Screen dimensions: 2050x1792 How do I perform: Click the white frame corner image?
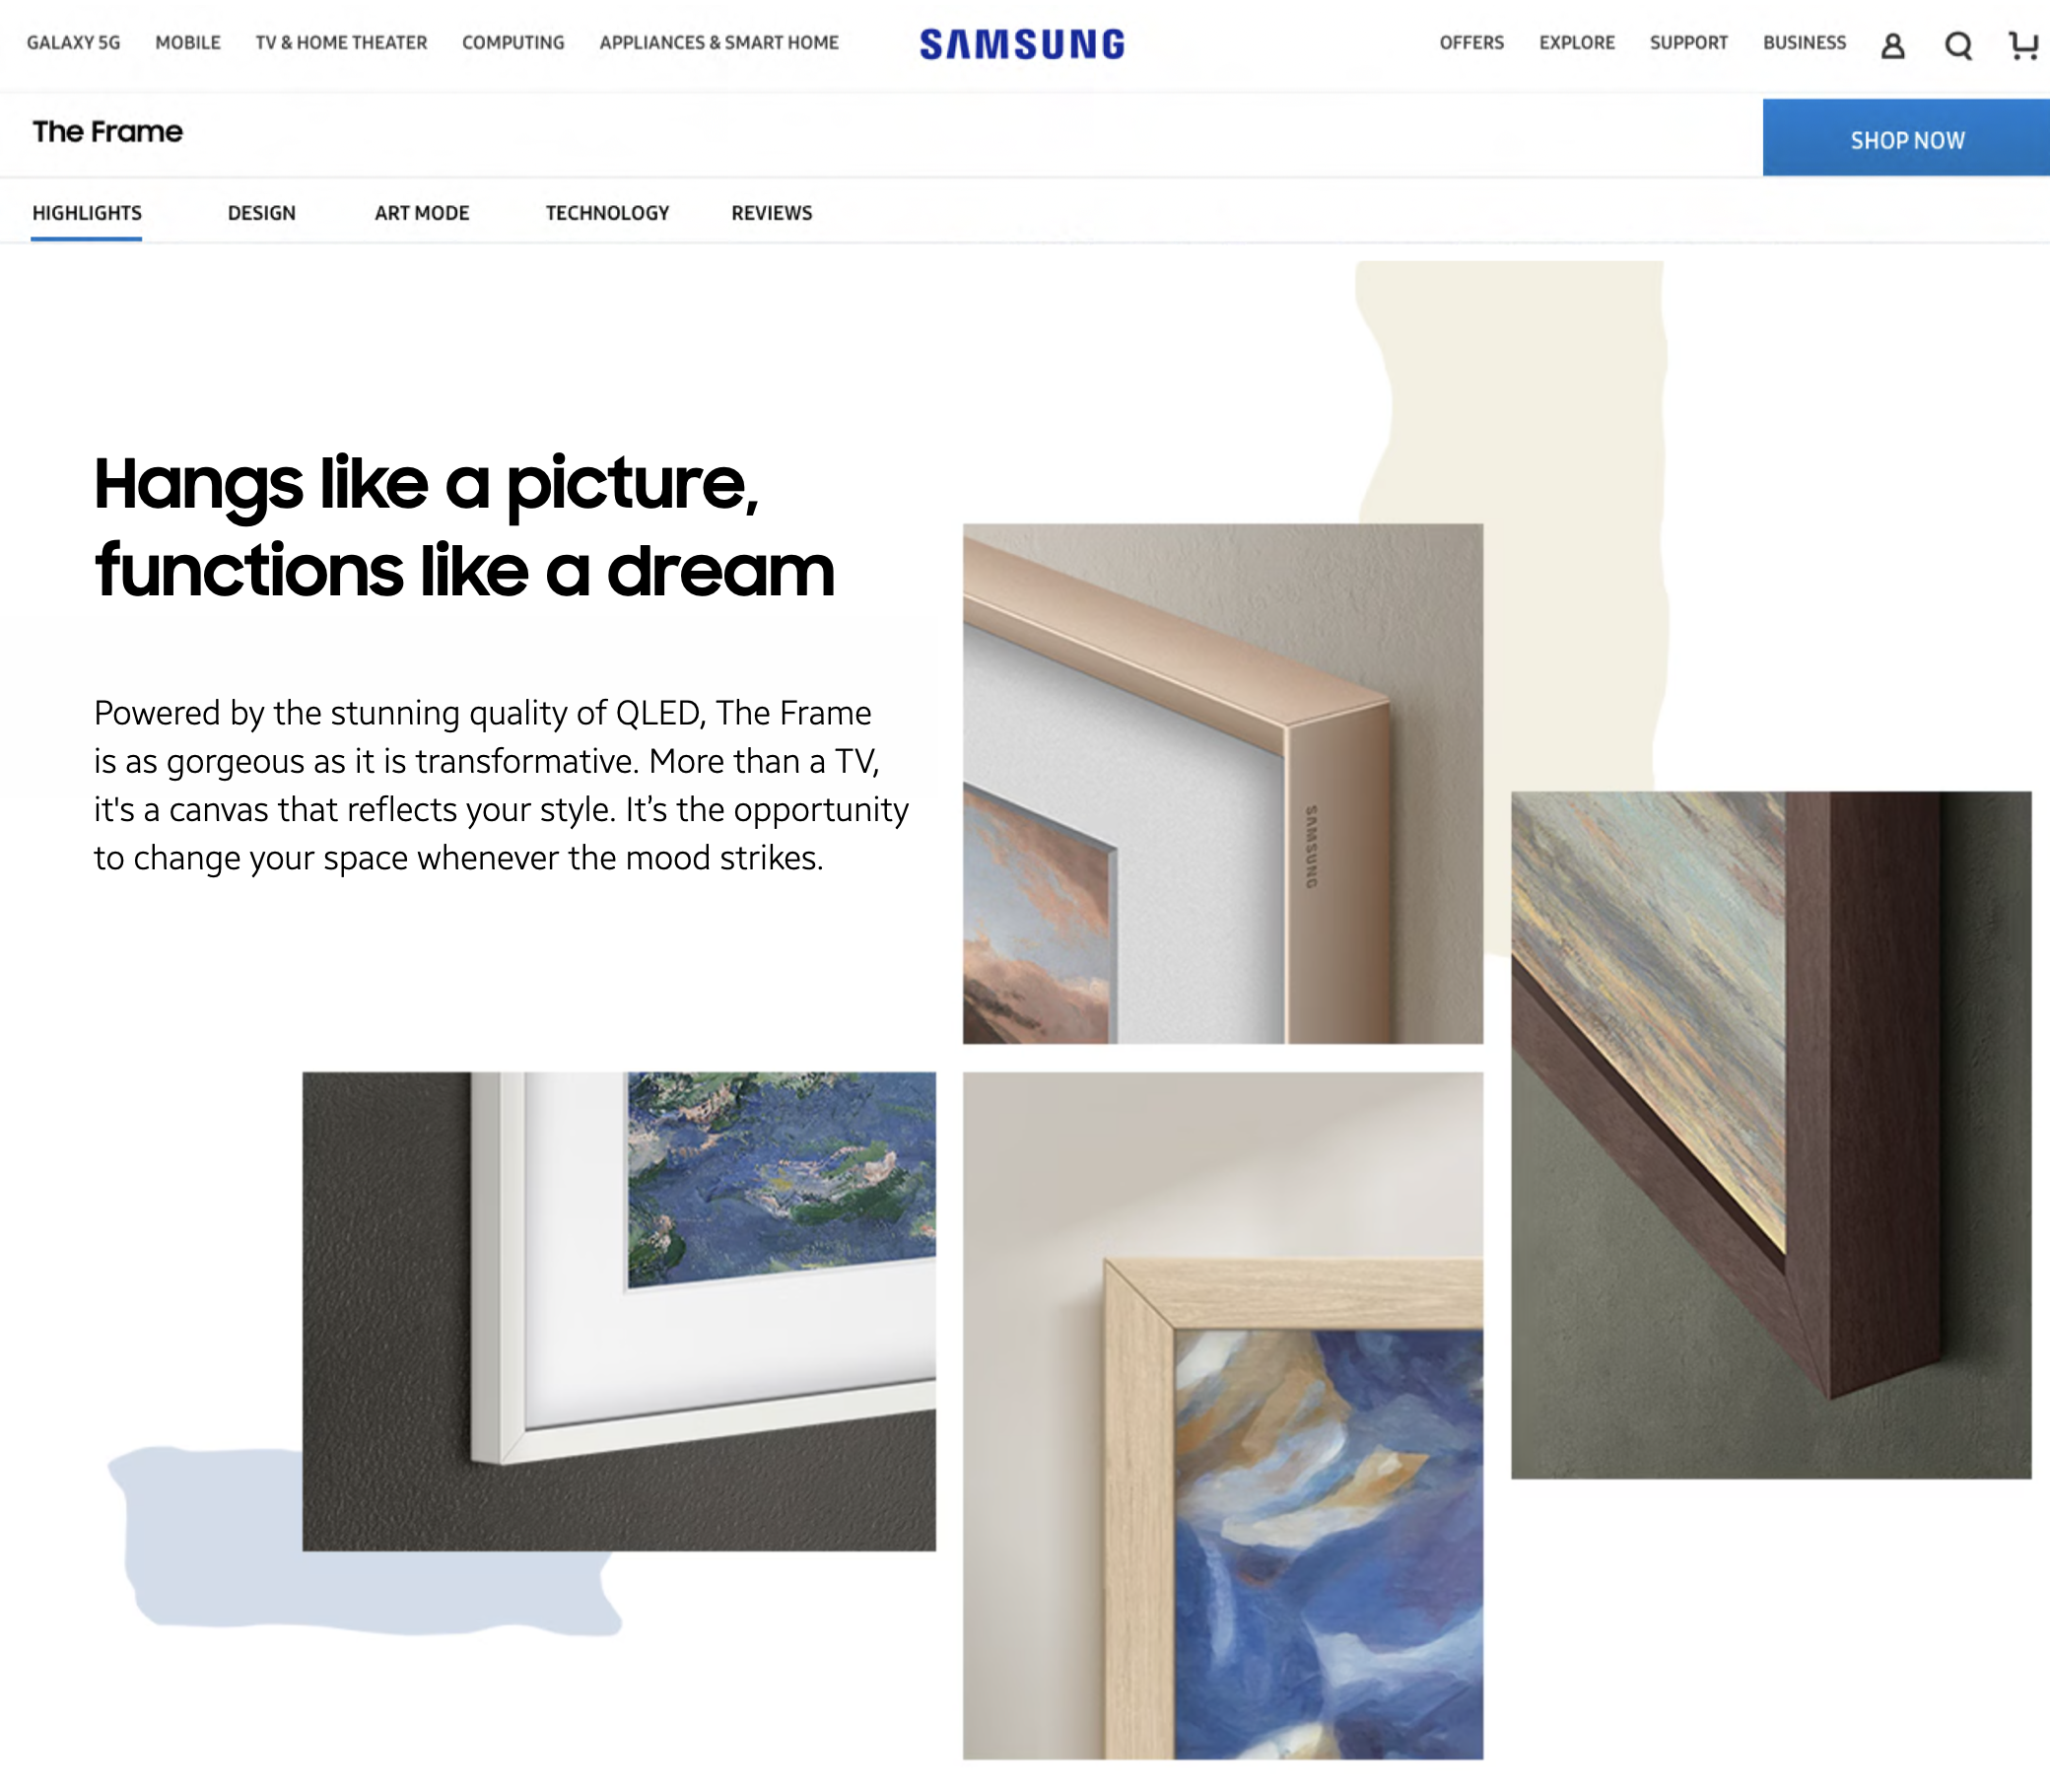coord(619,1311)
